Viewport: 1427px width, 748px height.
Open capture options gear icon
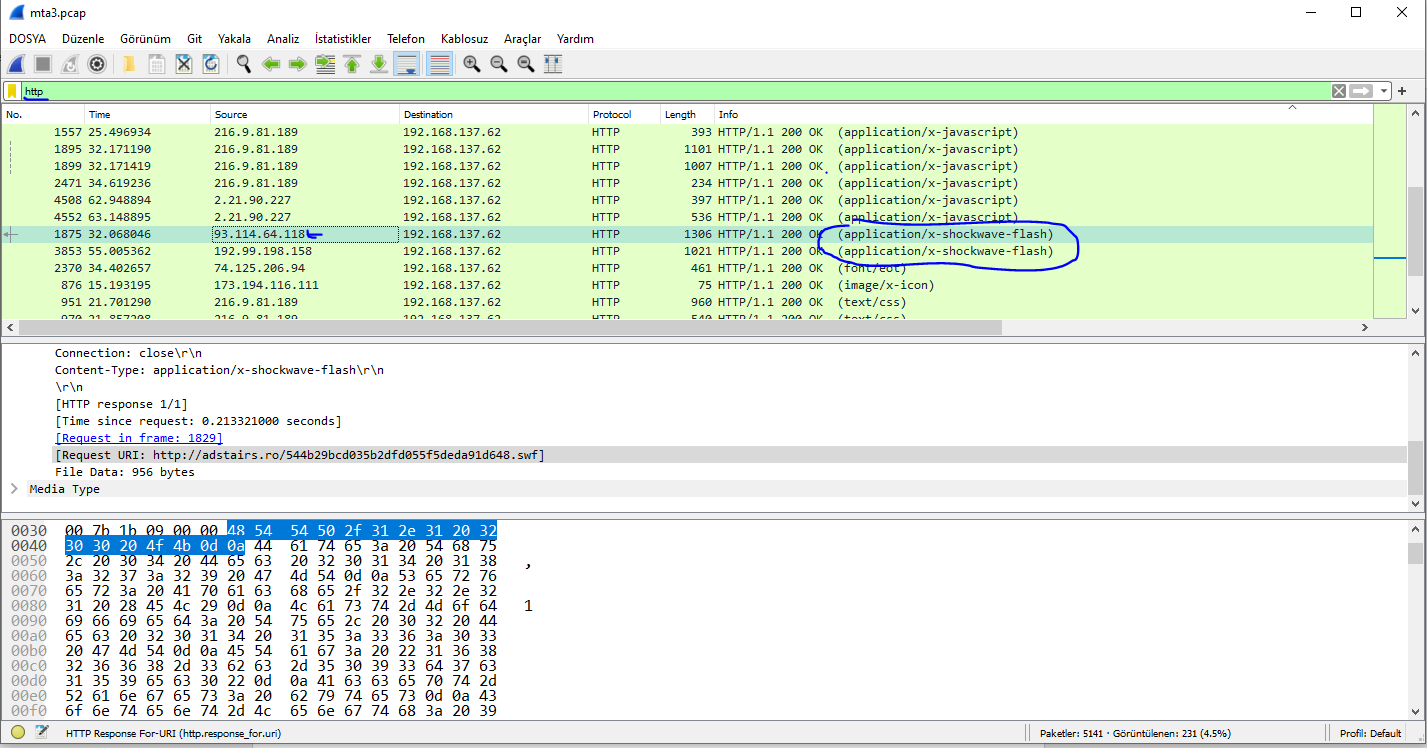97,64
